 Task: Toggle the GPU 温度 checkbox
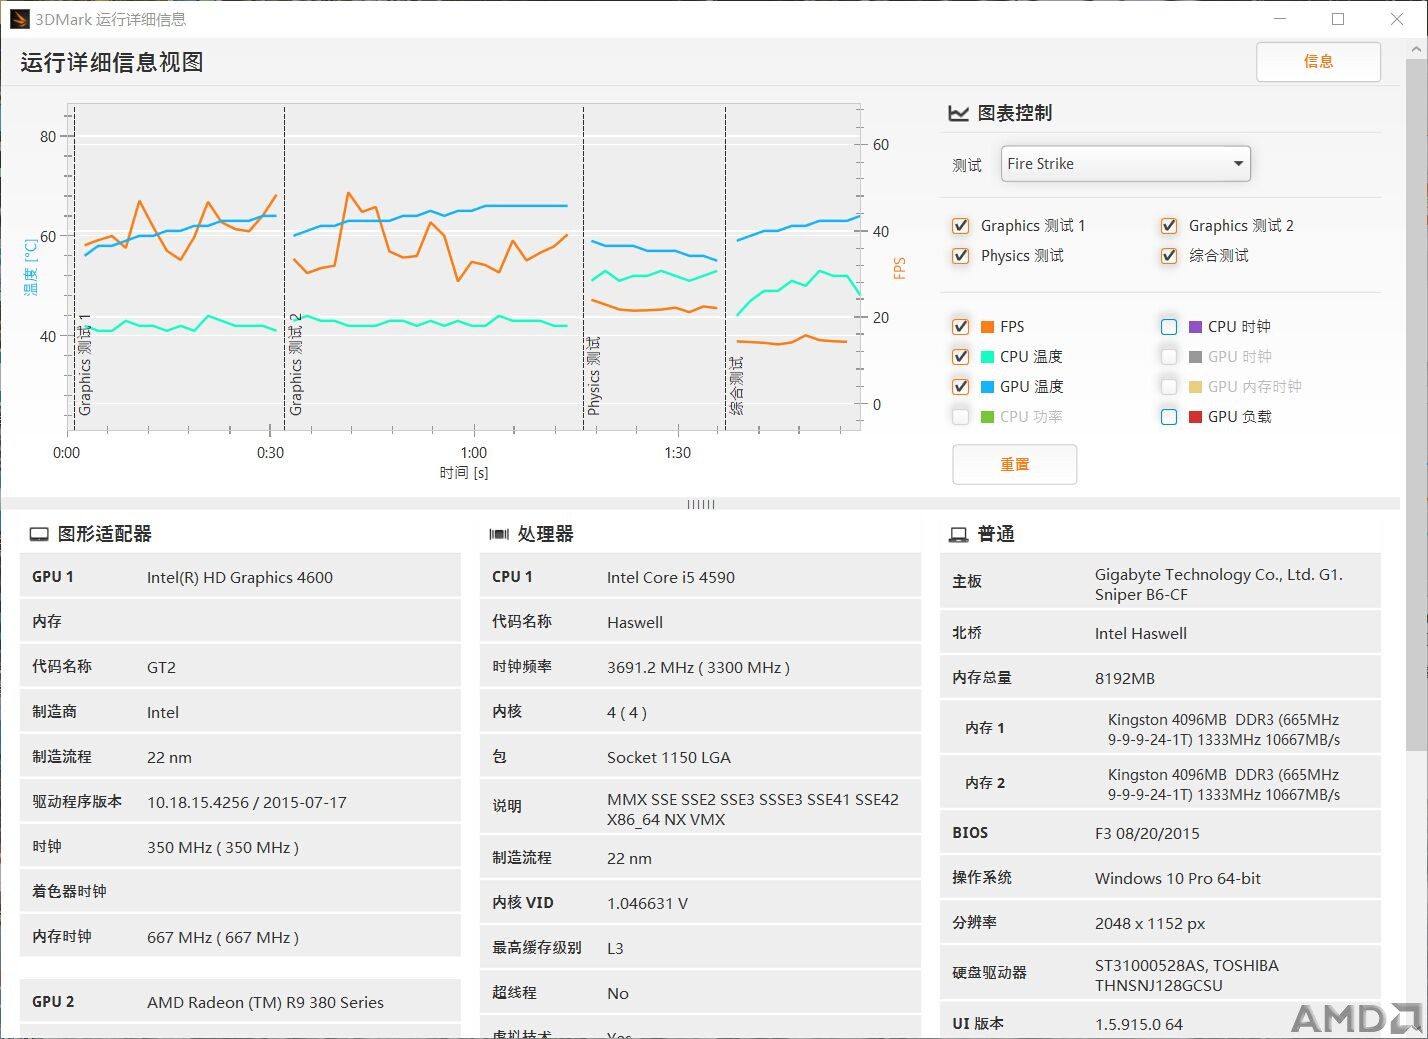point(961,387)
